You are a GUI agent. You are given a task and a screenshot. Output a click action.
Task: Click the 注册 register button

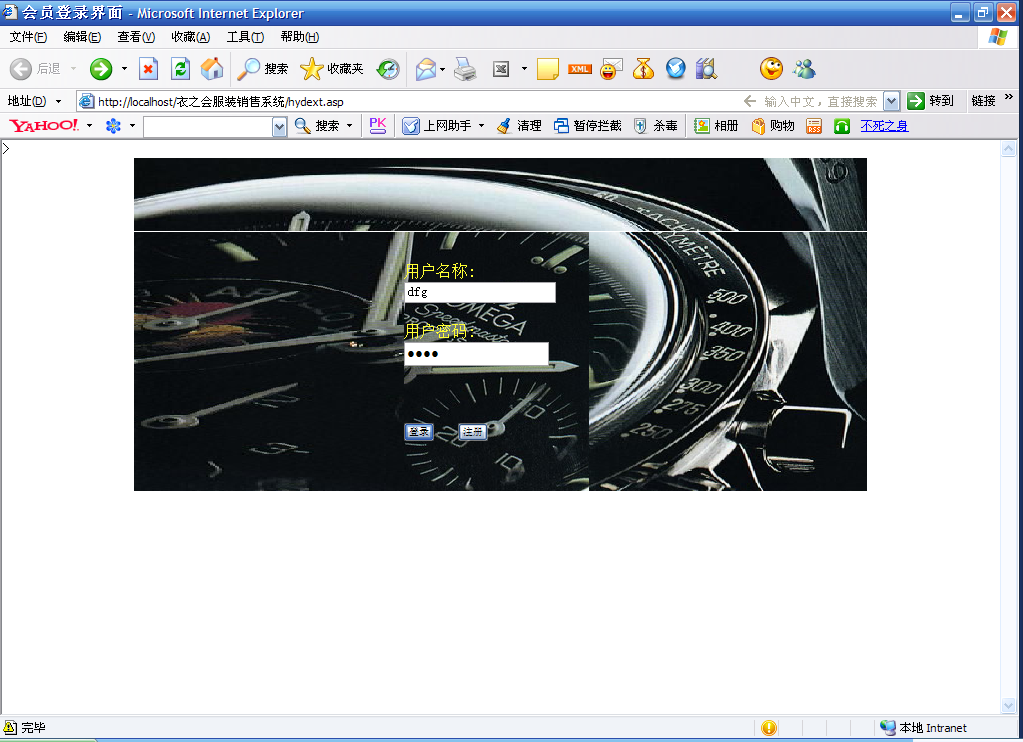472,431
